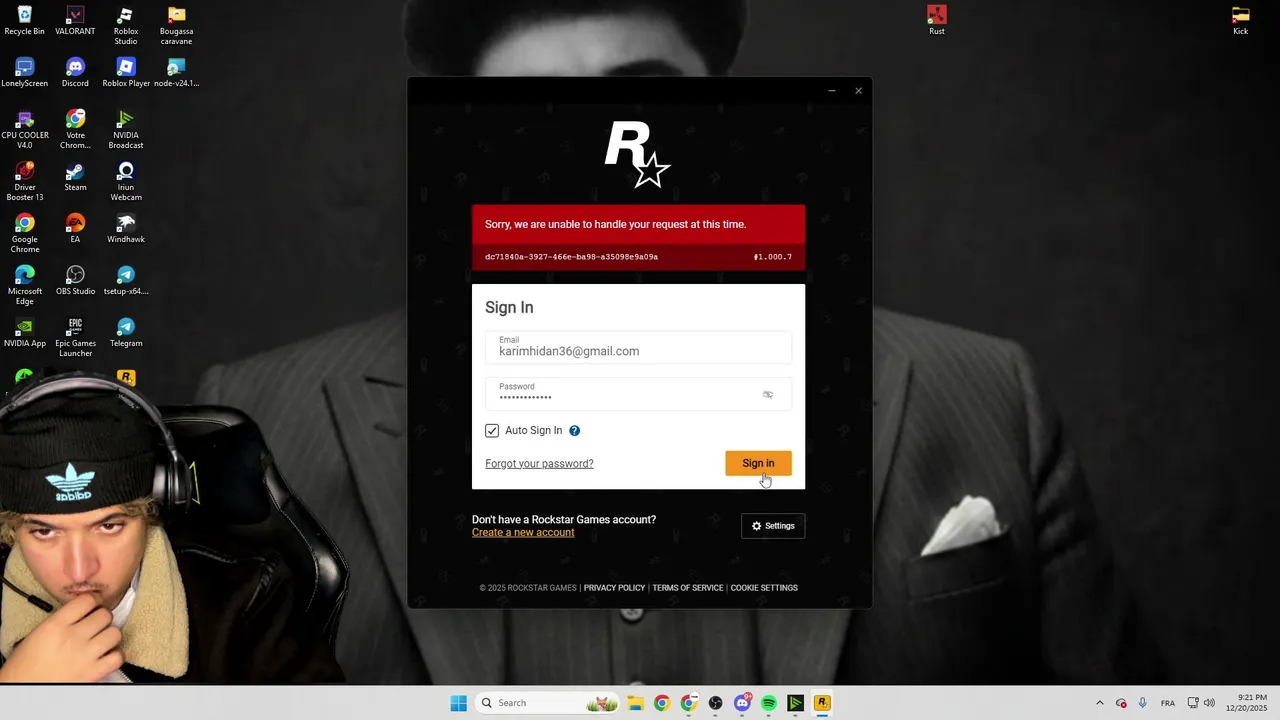Launch the Discord desktop shortcut

click(75, 73)
